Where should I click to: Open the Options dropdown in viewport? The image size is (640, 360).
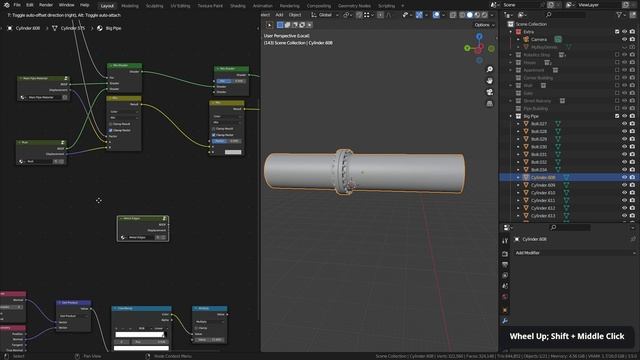click(484, 25)
